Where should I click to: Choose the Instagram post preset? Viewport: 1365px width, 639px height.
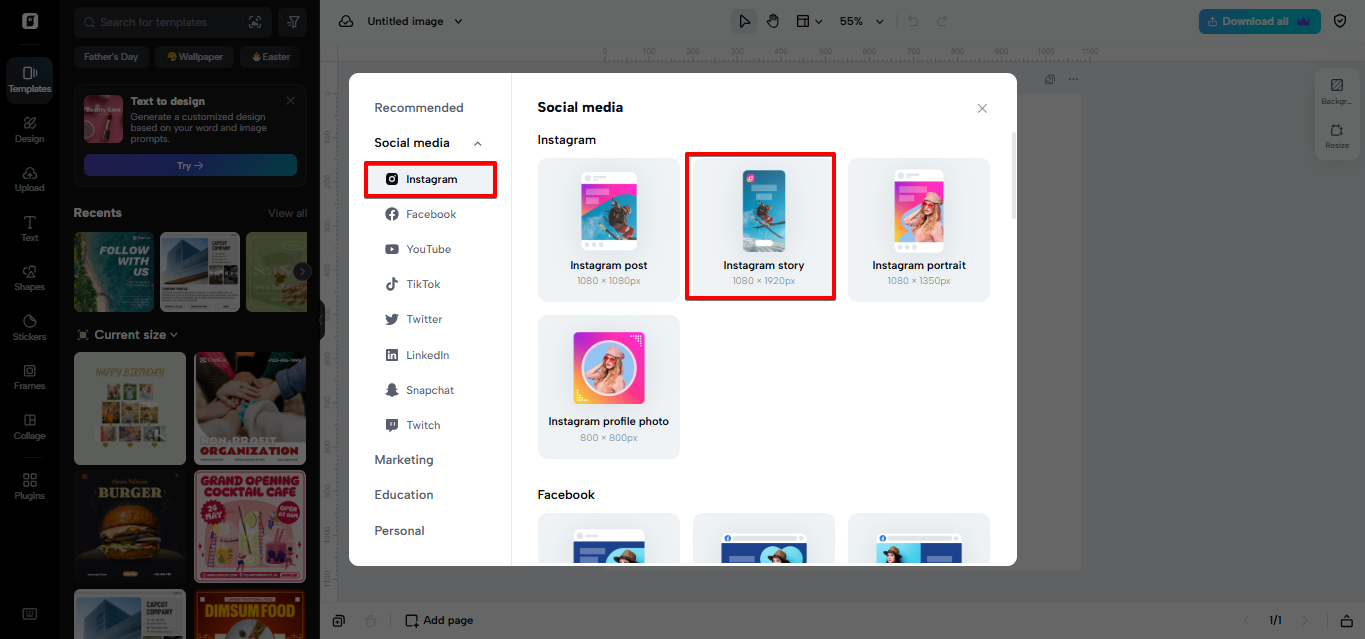pyautogui.click(x=609, y=230)
